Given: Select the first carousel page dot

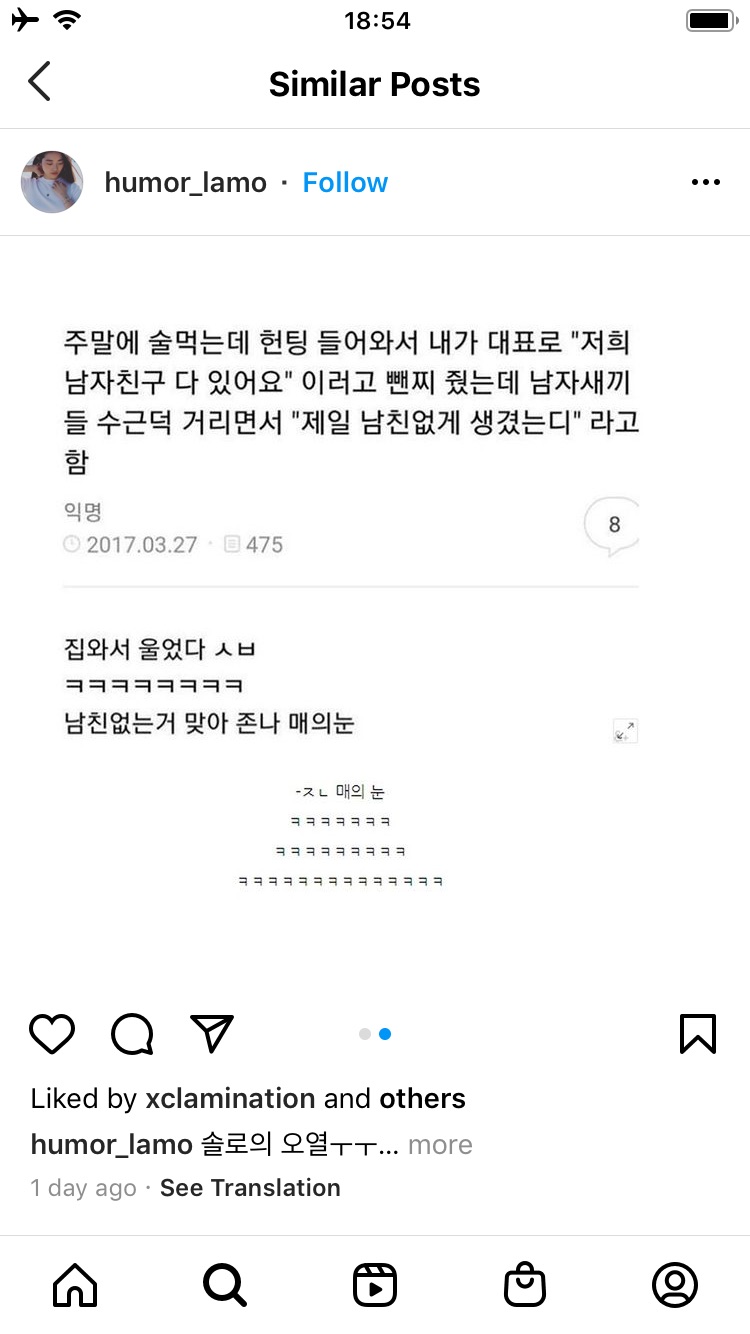Looking at the screenshot, I should [x=365, y=1034].
